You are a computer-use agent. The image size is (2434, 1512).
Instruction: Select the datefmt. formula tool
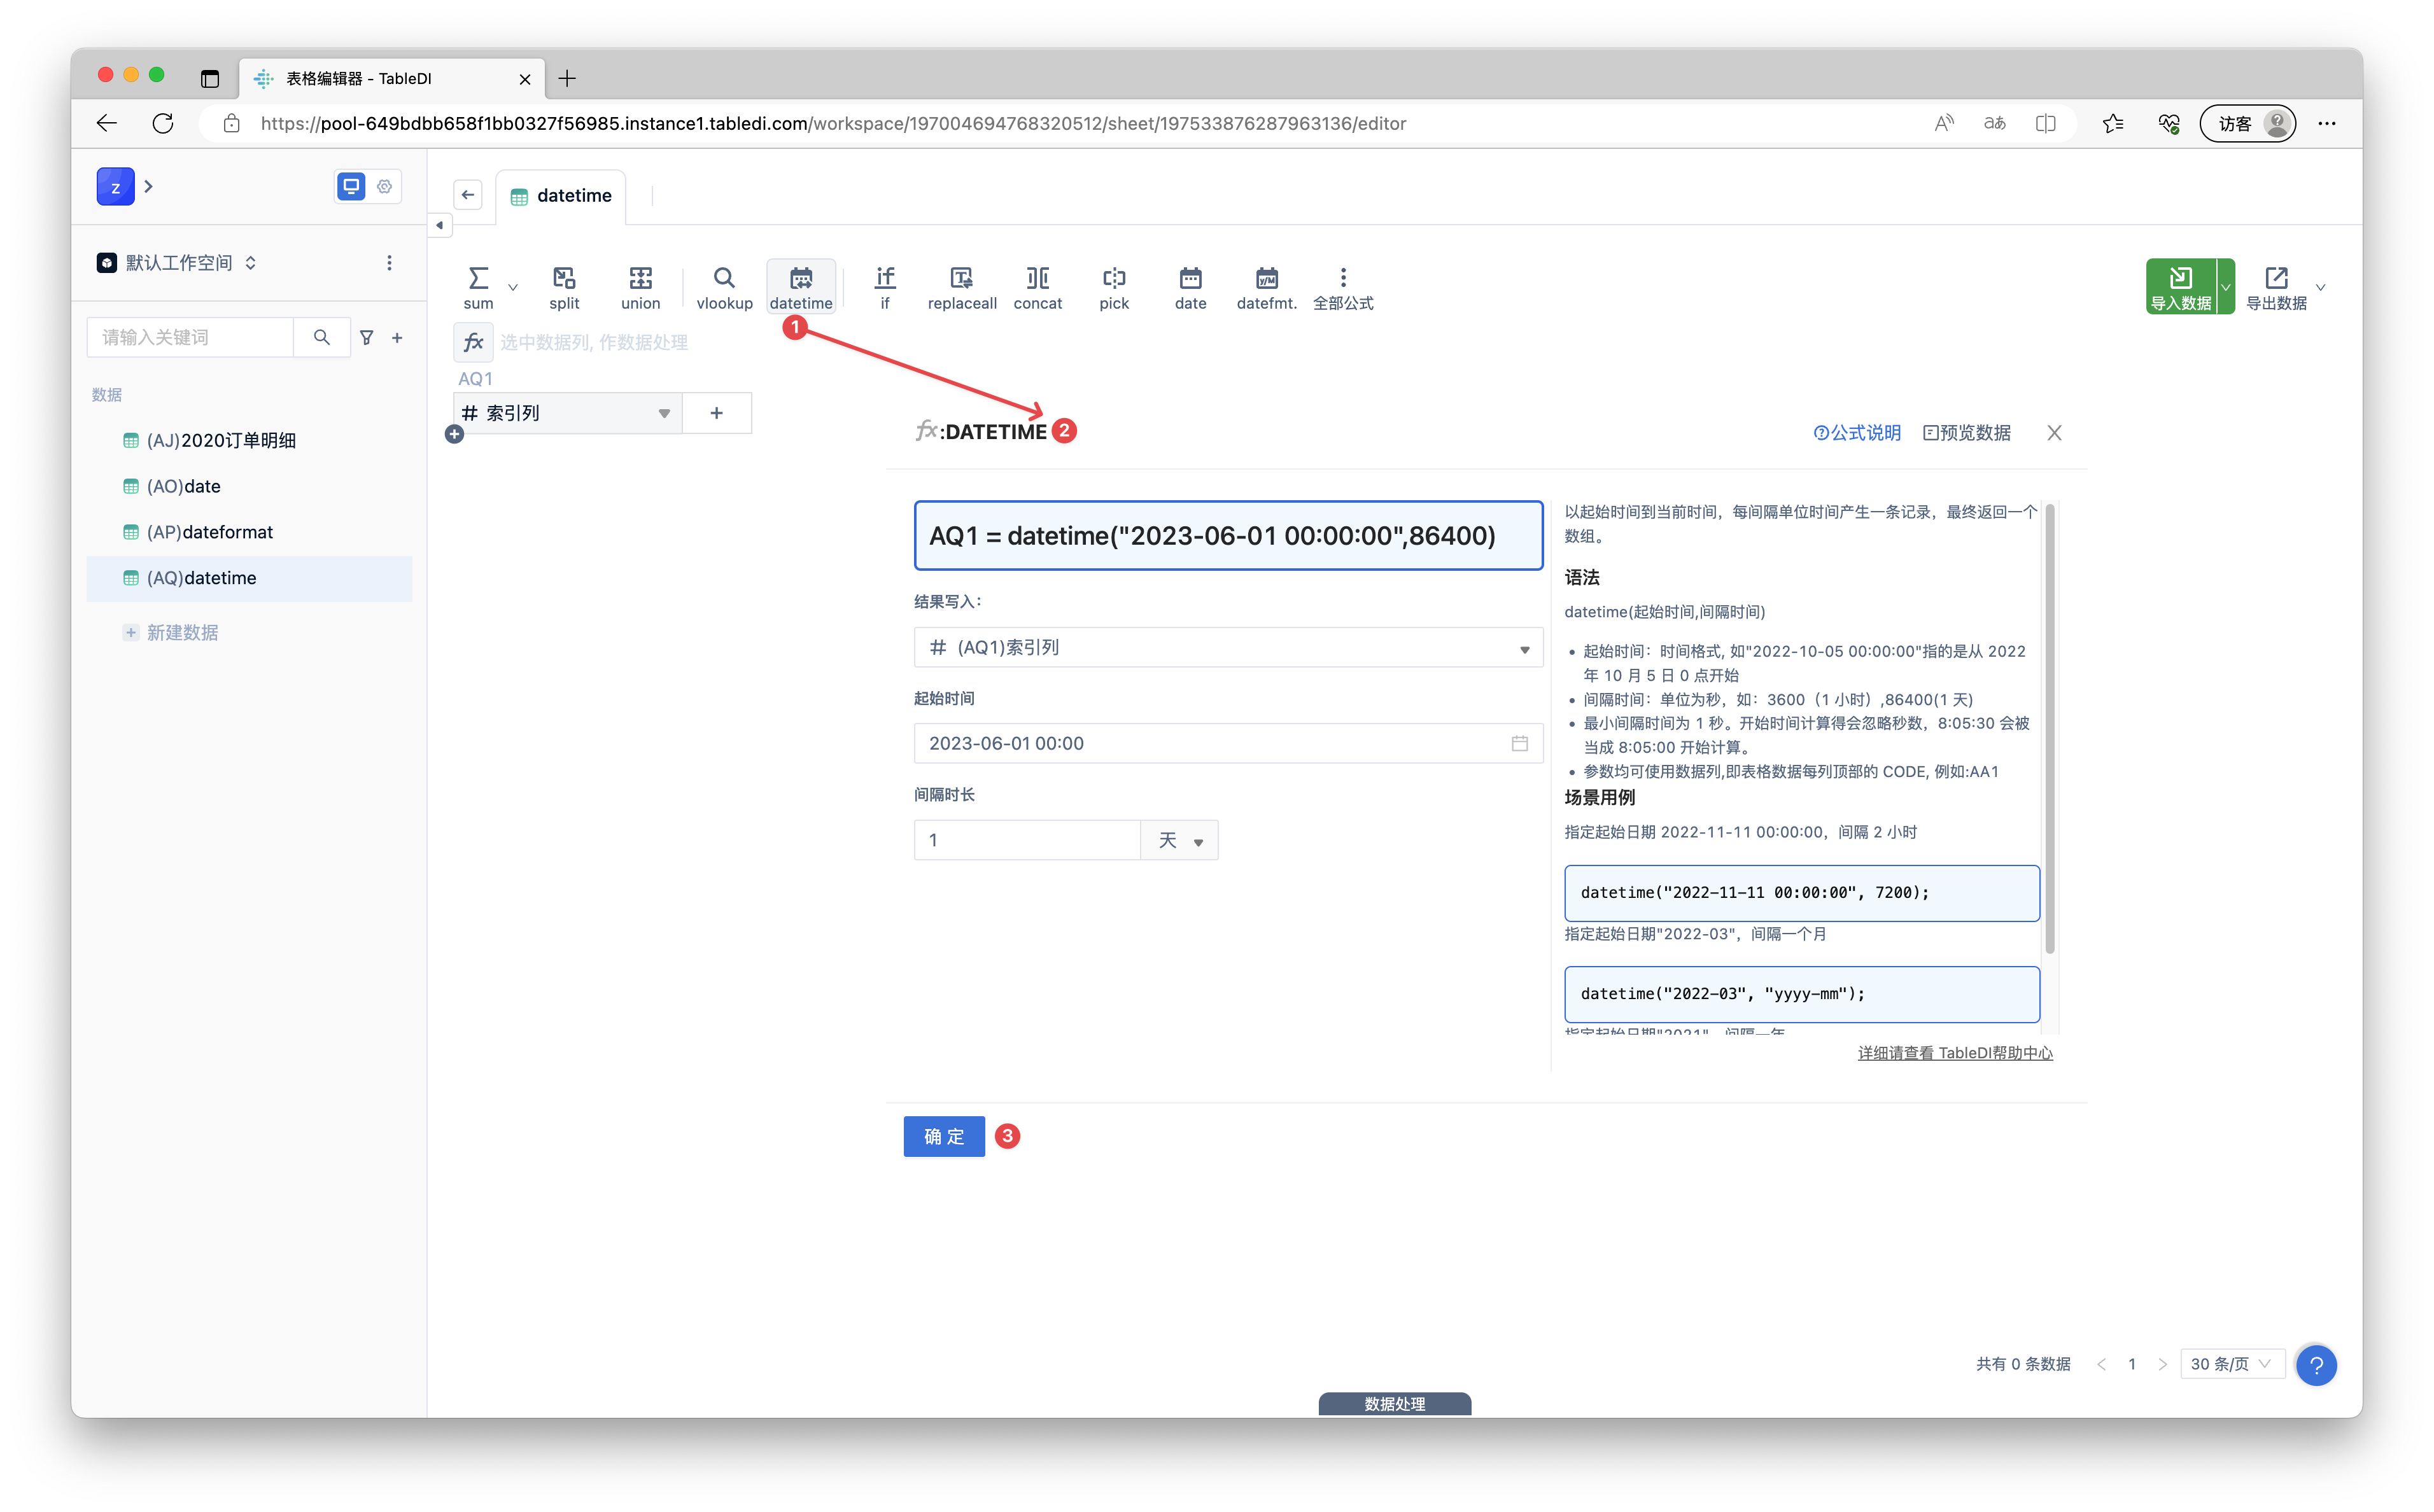1266,287
